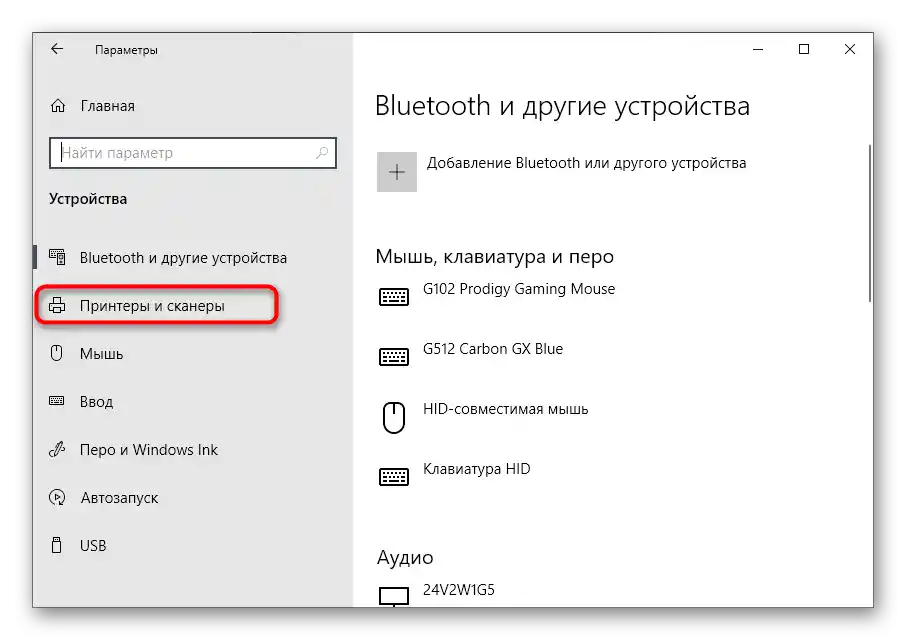Open the USB settings section

(x=93, y=545)
